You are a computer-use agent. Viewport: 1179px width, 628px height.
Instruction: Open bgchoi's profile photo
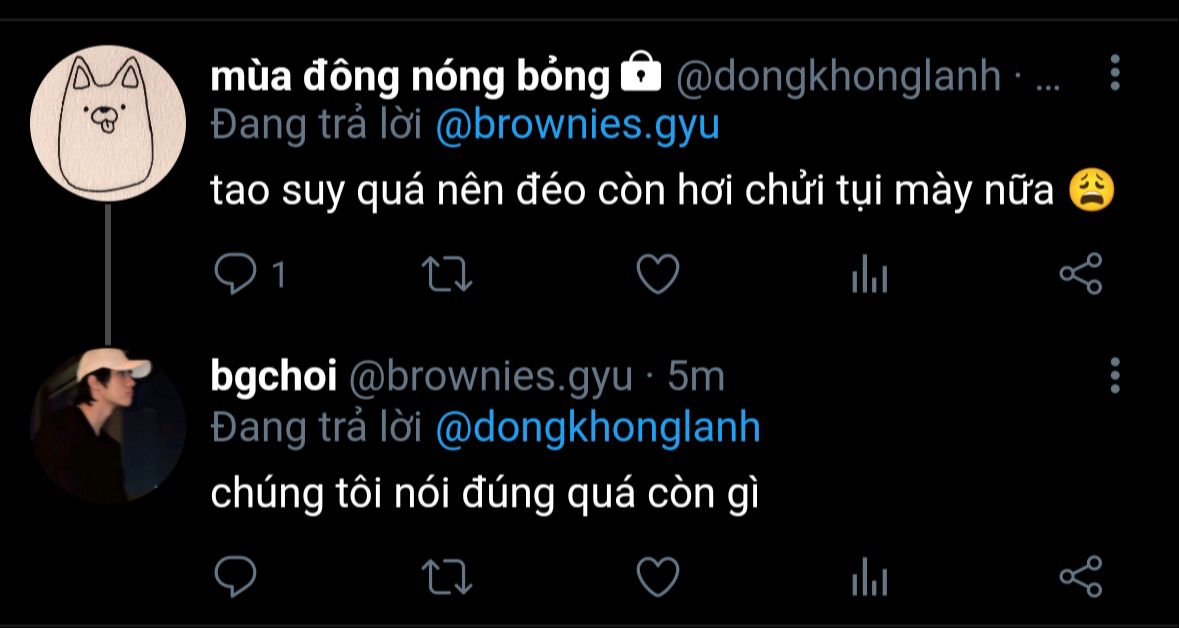click(108, 425)
